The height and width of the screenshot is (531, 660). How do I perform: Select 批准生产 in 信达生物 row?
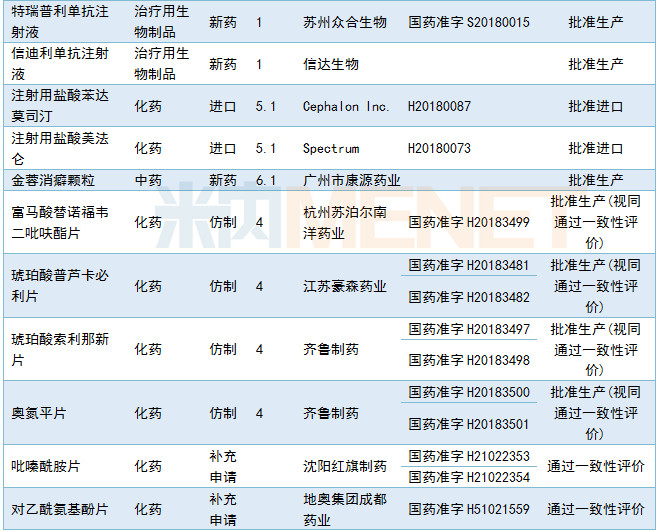(596, 64)
